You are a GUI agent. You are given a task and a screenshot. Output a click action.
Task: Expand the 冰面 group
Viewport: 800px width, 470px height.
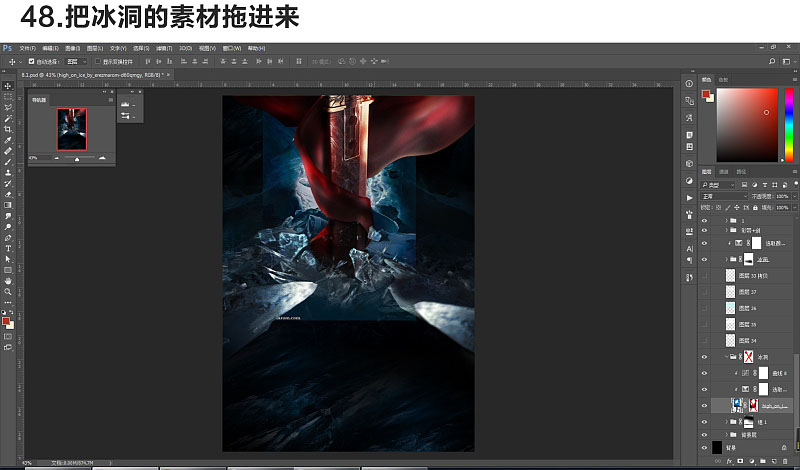[x=727, y=260]
